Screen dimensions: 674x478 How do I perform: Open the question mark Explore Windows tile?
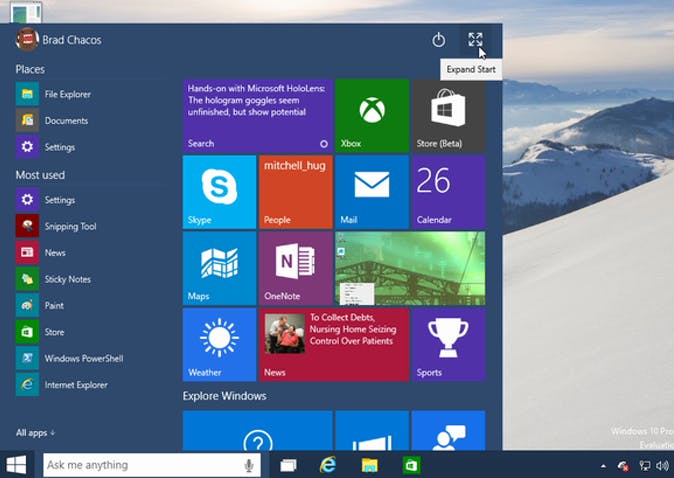[258, 431]
